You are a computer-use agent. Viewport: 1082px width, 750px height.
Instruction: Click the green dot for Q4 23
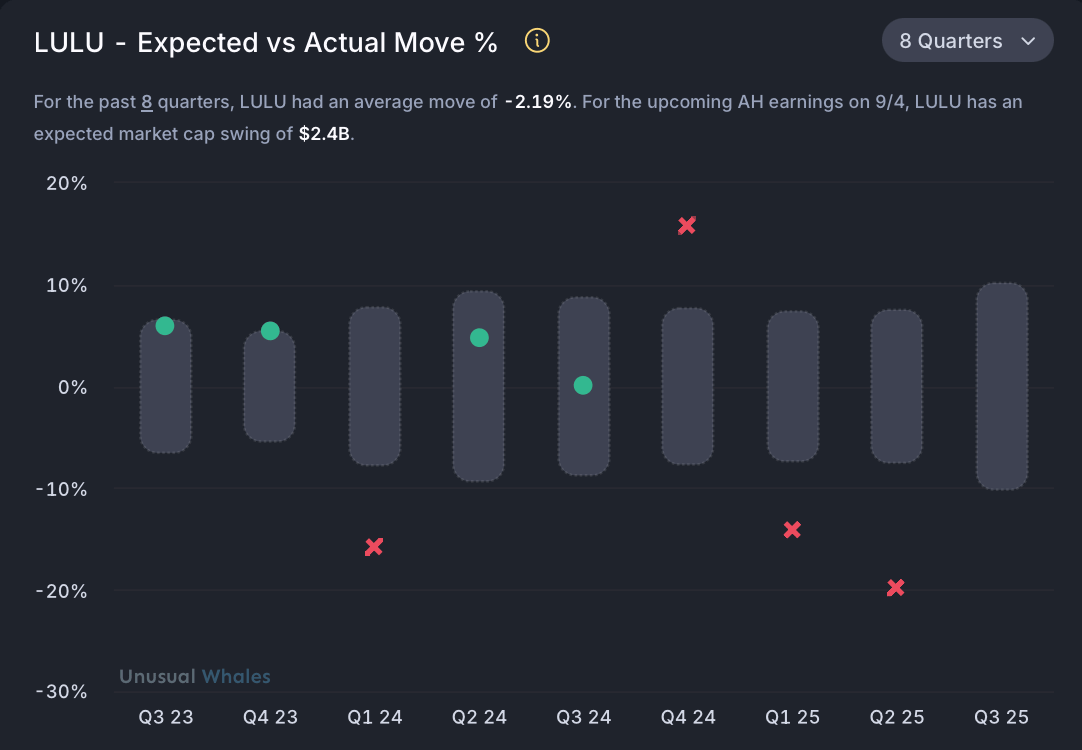point(270,331)
